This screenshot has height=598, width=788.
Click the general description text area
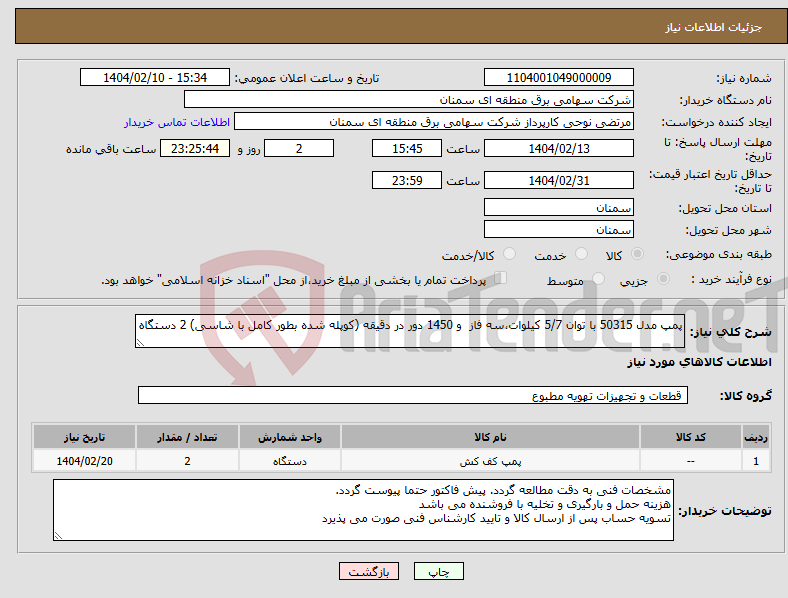click(x=410, y=331)
